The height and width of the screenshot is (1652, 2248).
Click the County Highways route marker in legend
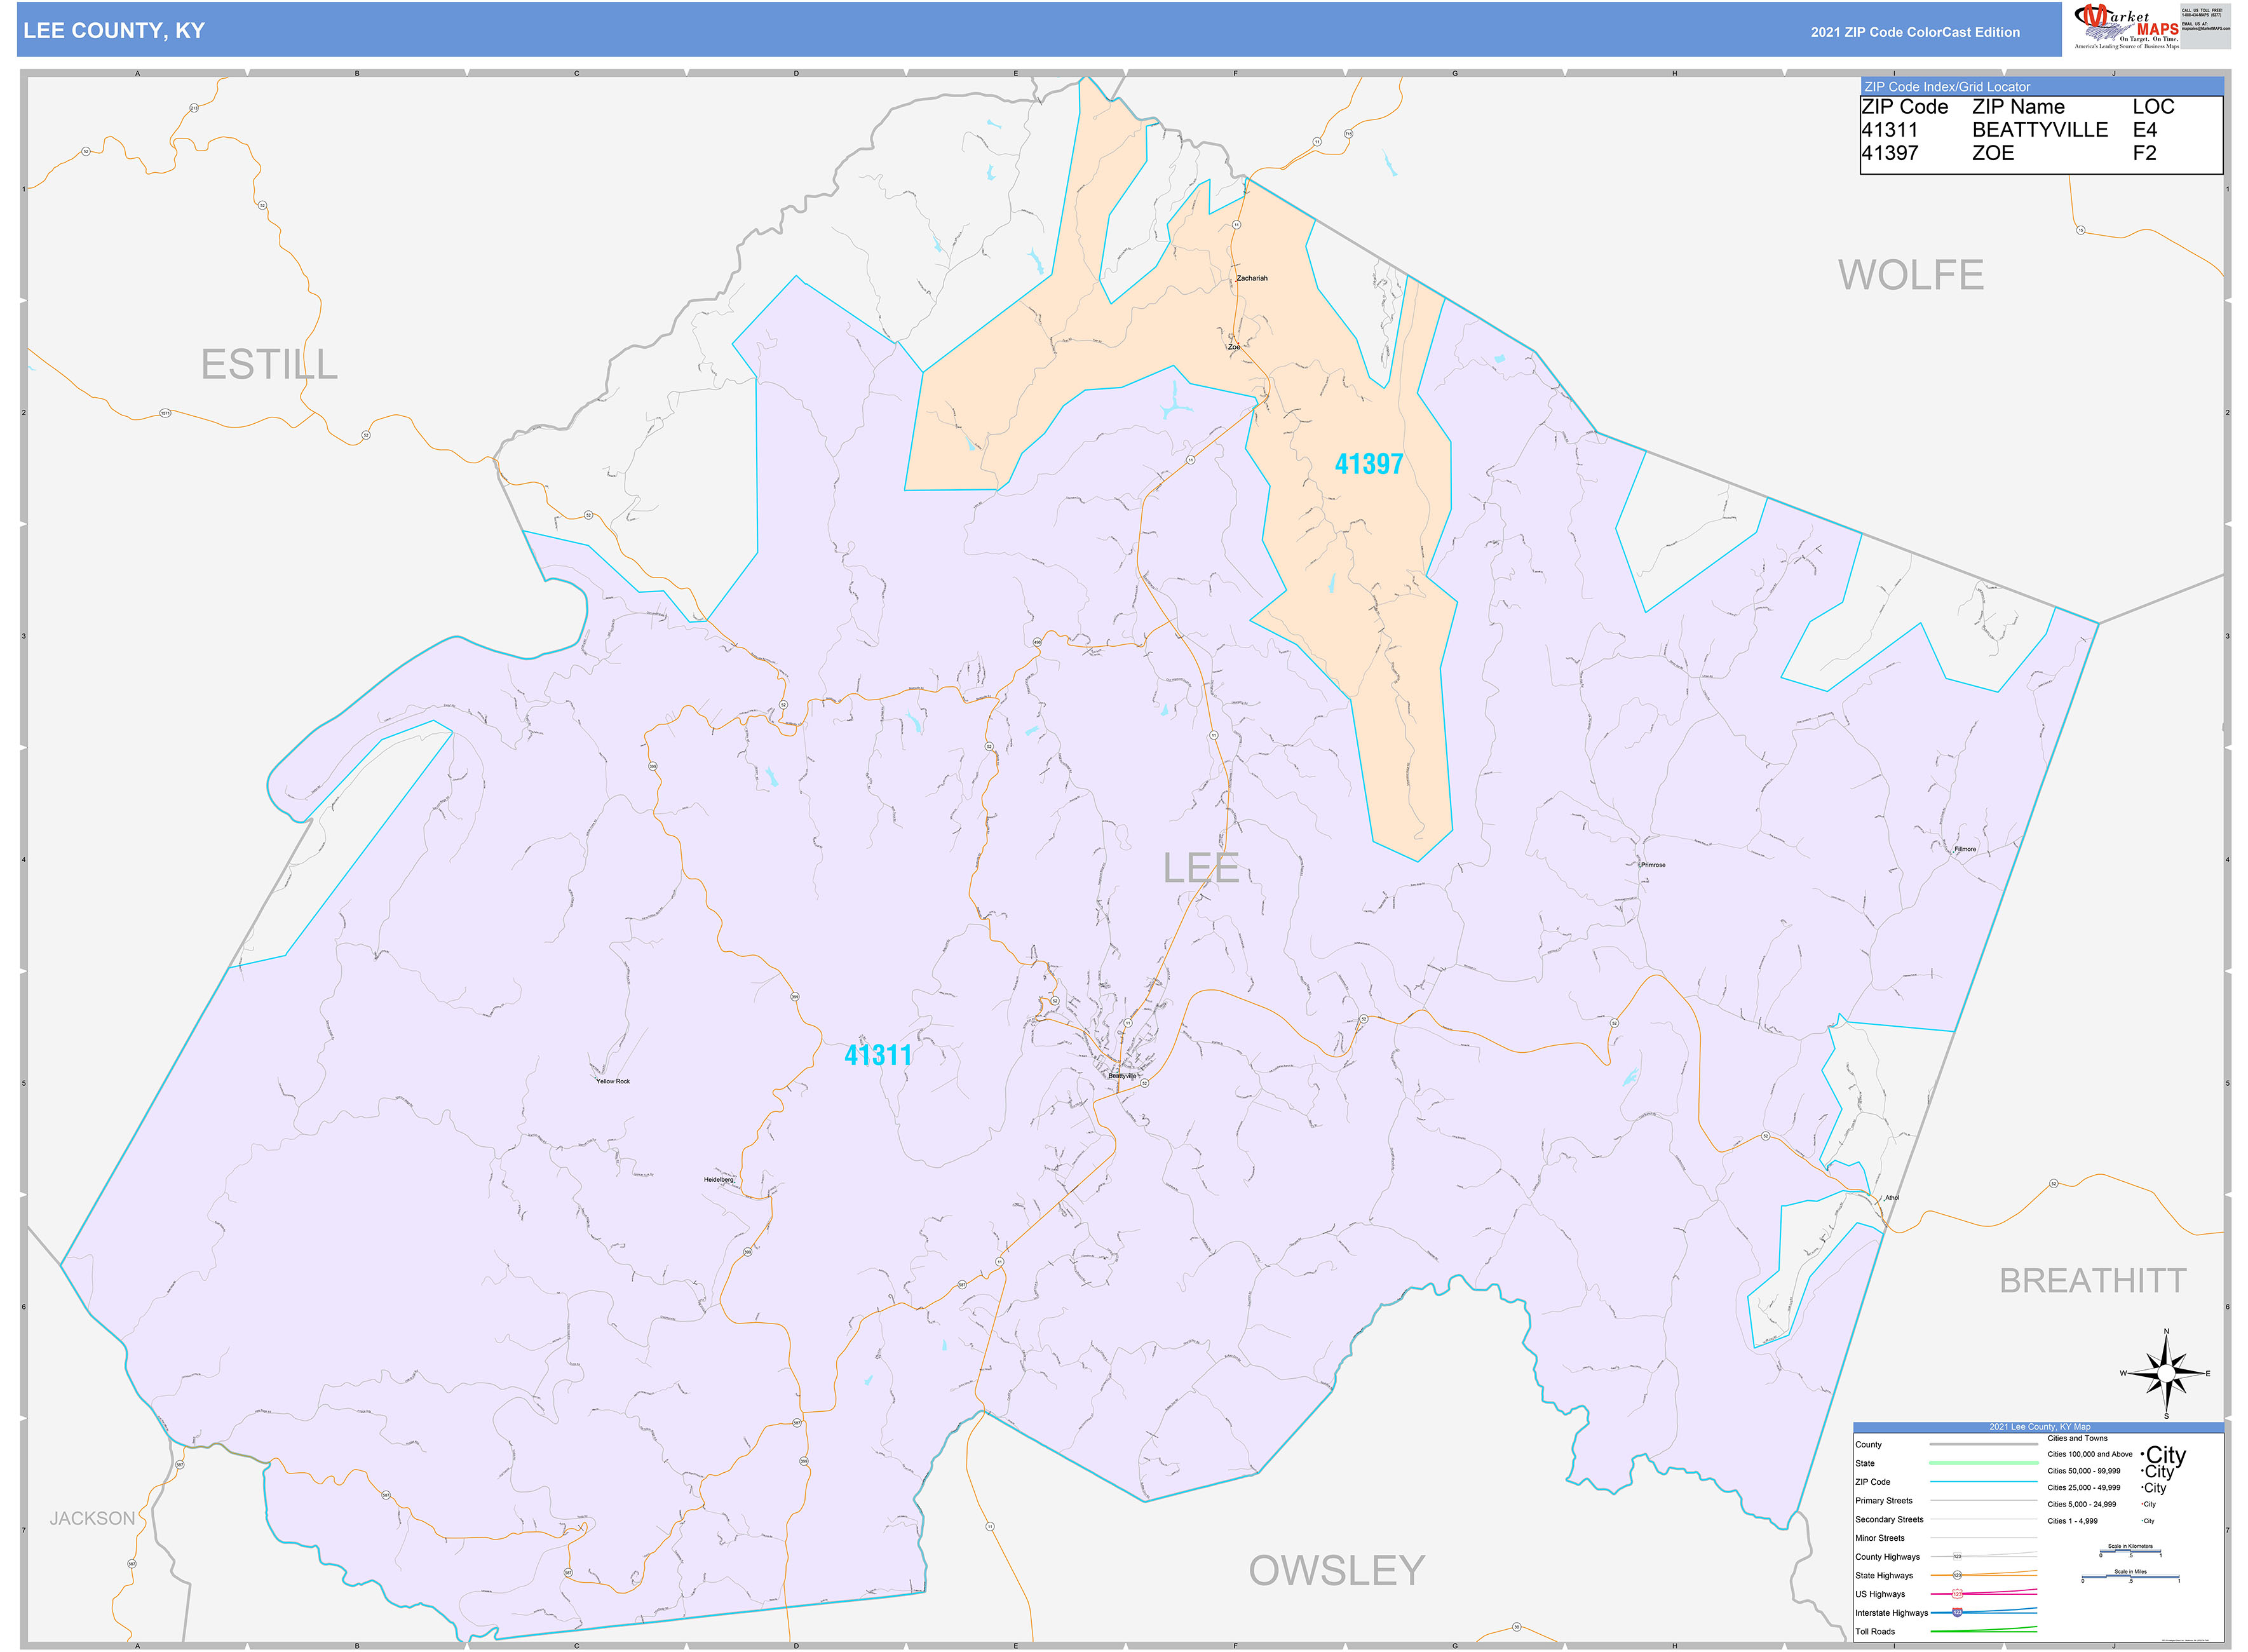tap(1957, 1556)
